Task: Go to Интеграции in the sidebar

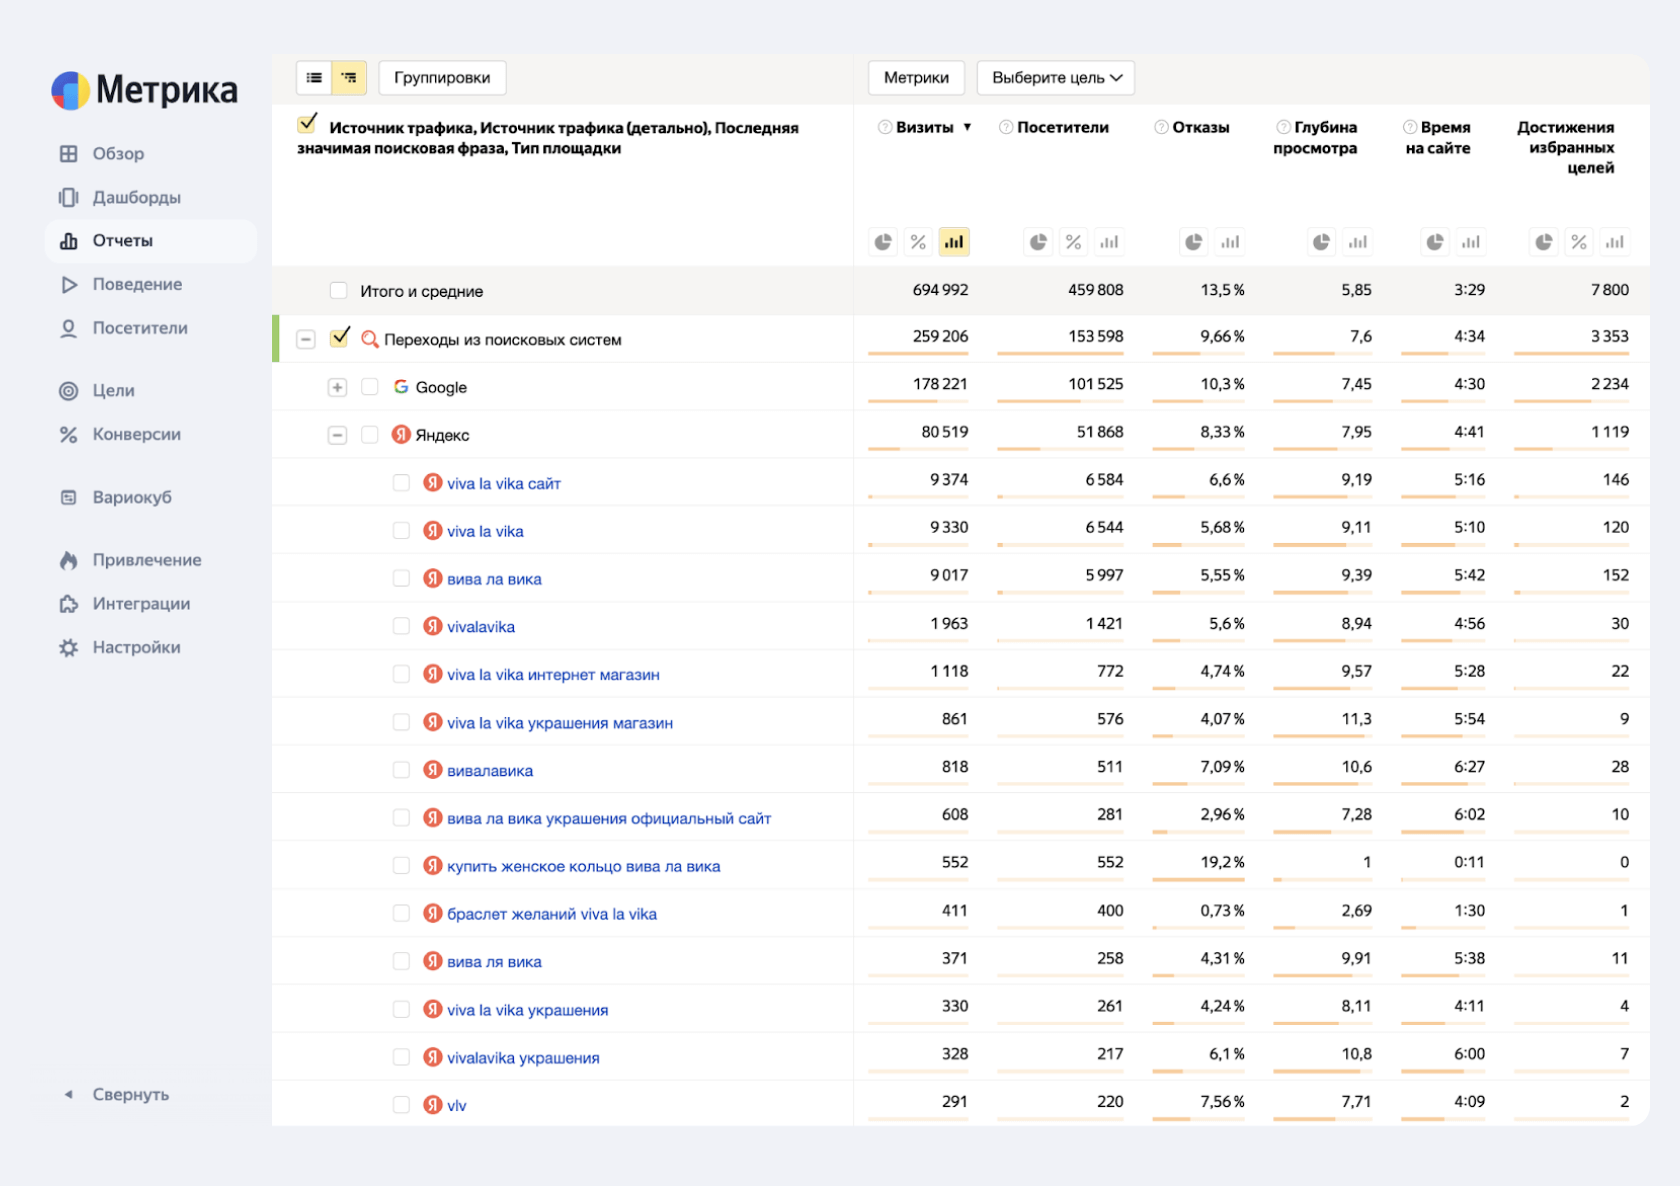Action: coord(124,603)
